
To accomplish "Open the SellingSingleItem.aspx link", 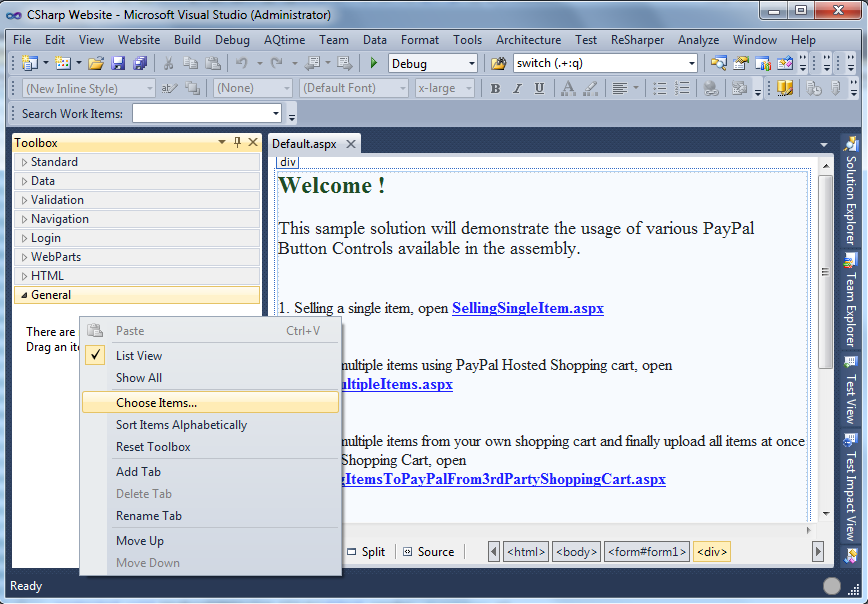I will point(527,308).
